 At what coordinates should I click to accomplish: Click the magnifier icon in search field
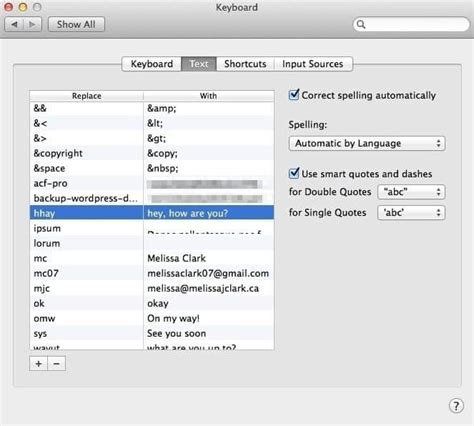(x=361, y=25)
